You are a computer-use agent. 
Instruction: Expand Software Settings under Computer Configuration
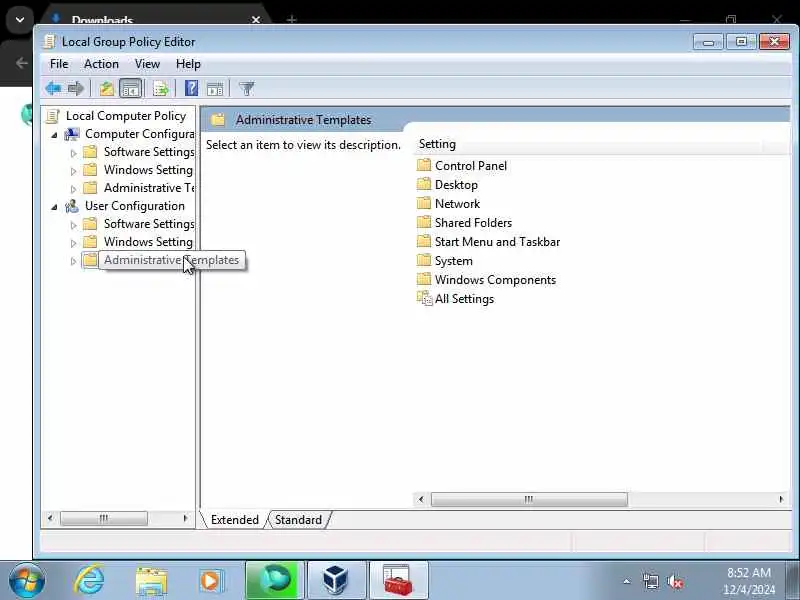73,153
